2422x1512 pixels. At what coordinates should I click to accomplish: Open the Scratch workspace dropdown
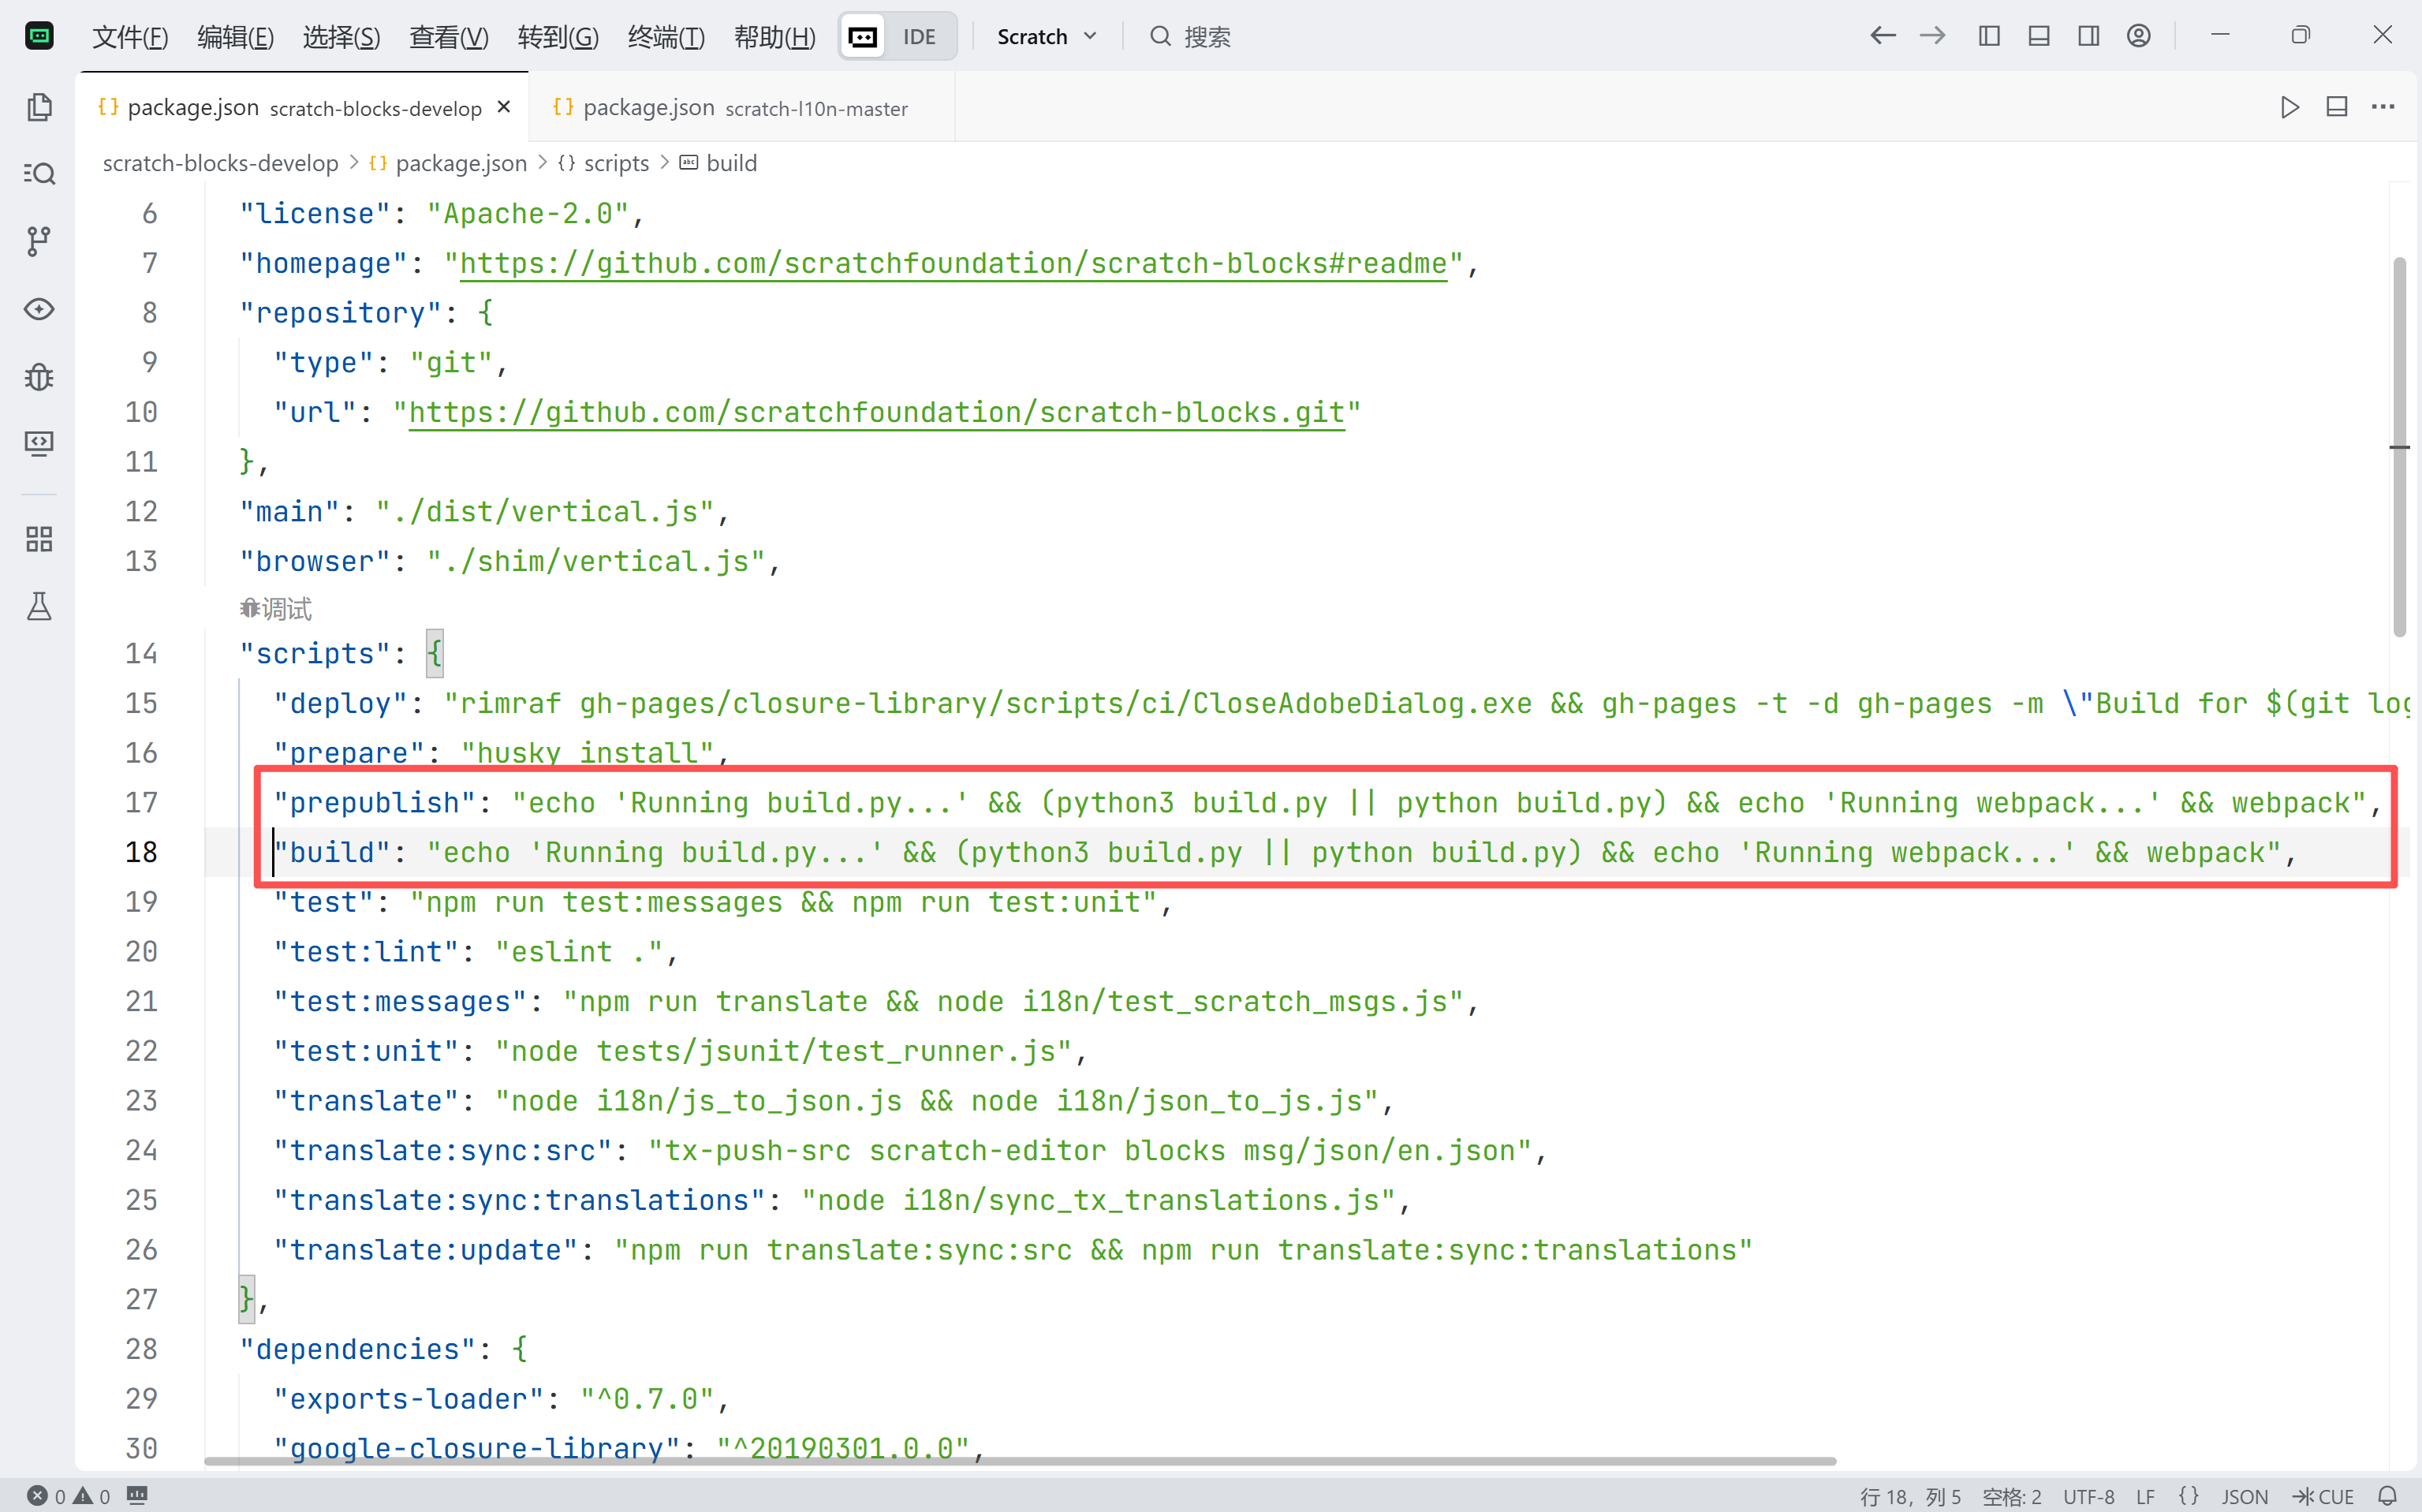point(1046,36)
